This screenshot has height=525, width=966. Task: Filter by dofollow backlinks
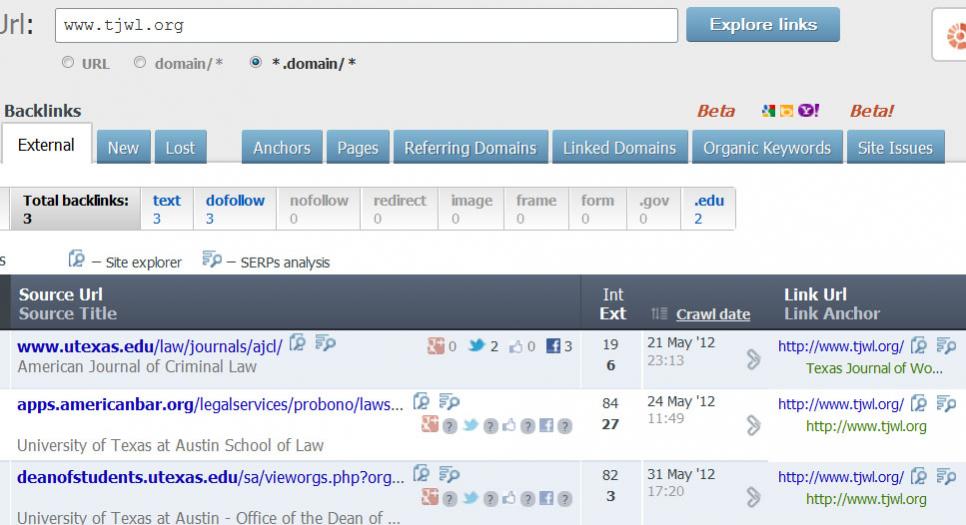pyautogui.click(x=235, y=209)
